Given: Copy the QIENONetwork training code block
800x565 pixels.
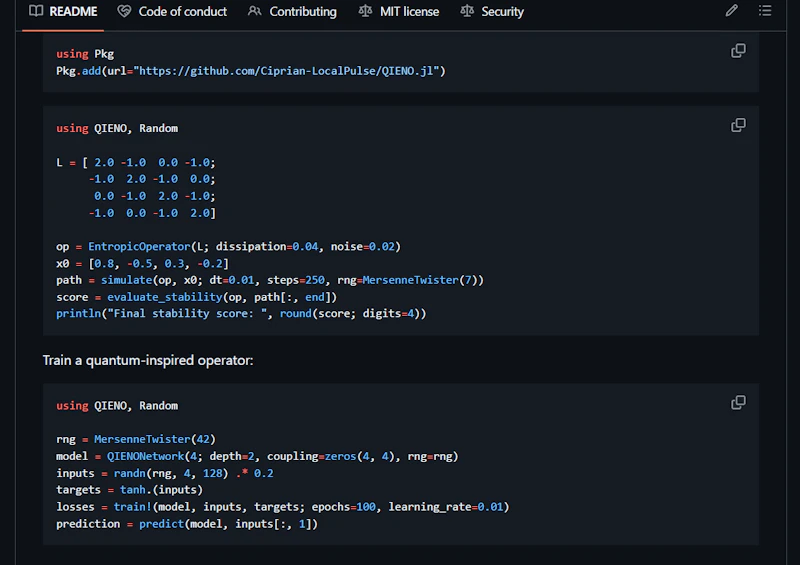Looking at the screenshot, I should (738, 403).
